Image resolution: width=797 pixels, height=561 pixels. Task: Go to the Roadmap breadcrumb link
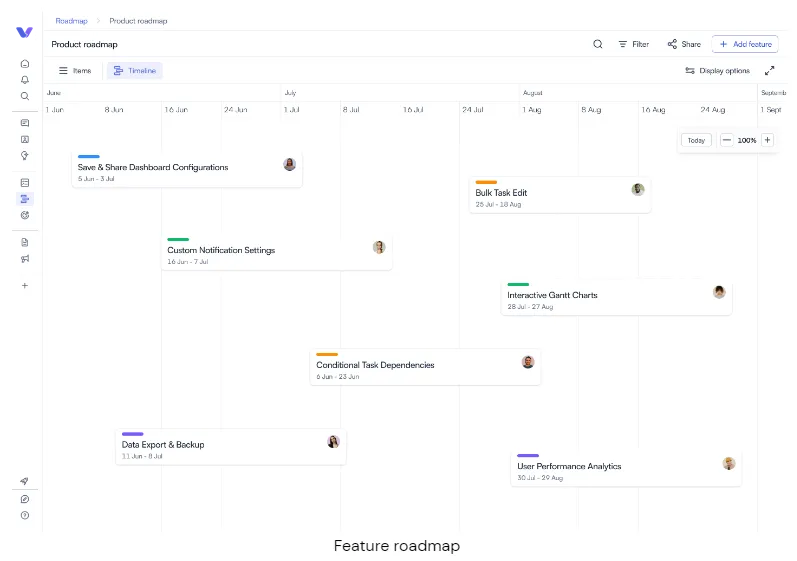pos(71,21)
